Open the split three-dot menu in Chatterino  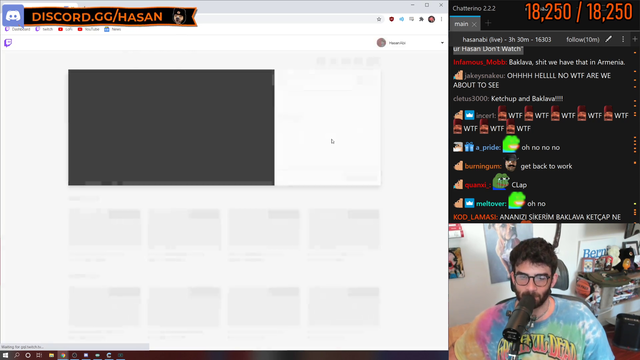point(623,39)
